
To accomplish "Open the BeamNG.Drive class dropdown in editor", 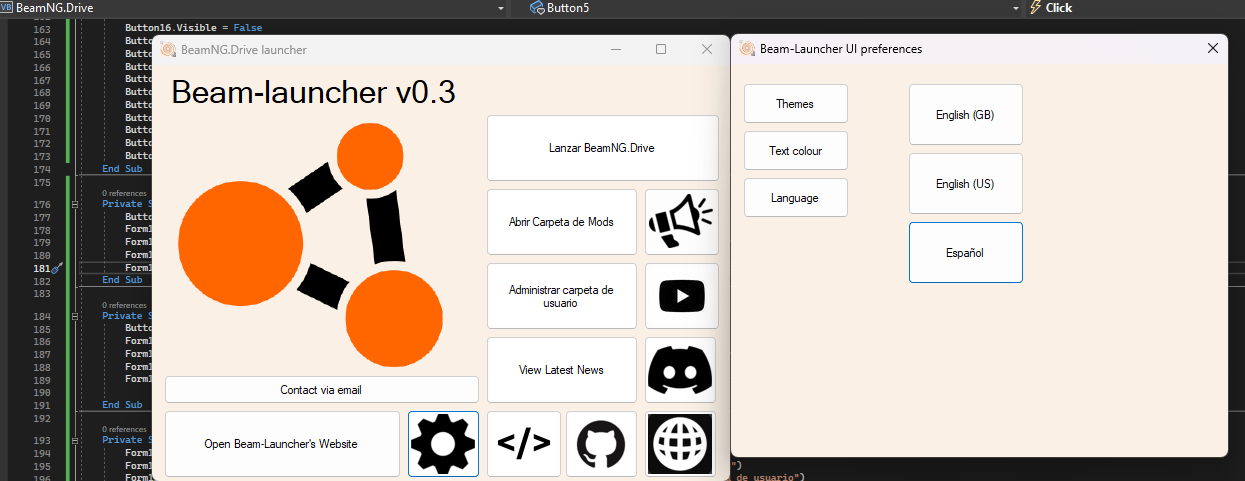I will [254, 7].
